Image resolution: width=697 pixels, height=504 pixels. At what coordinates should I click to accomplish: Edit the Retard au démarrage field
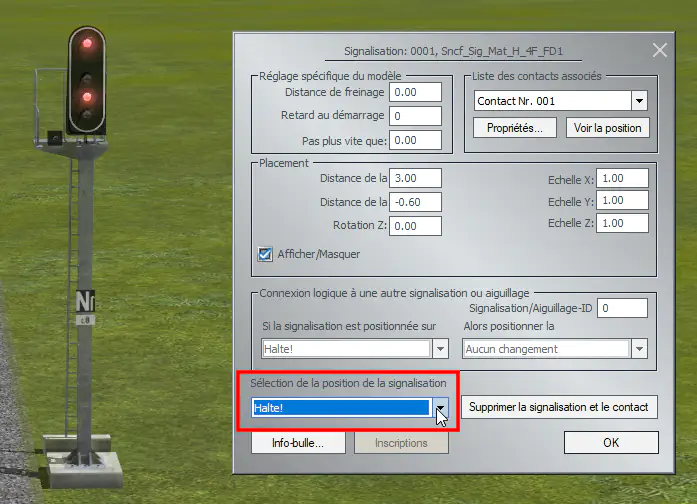click(415, 116)
